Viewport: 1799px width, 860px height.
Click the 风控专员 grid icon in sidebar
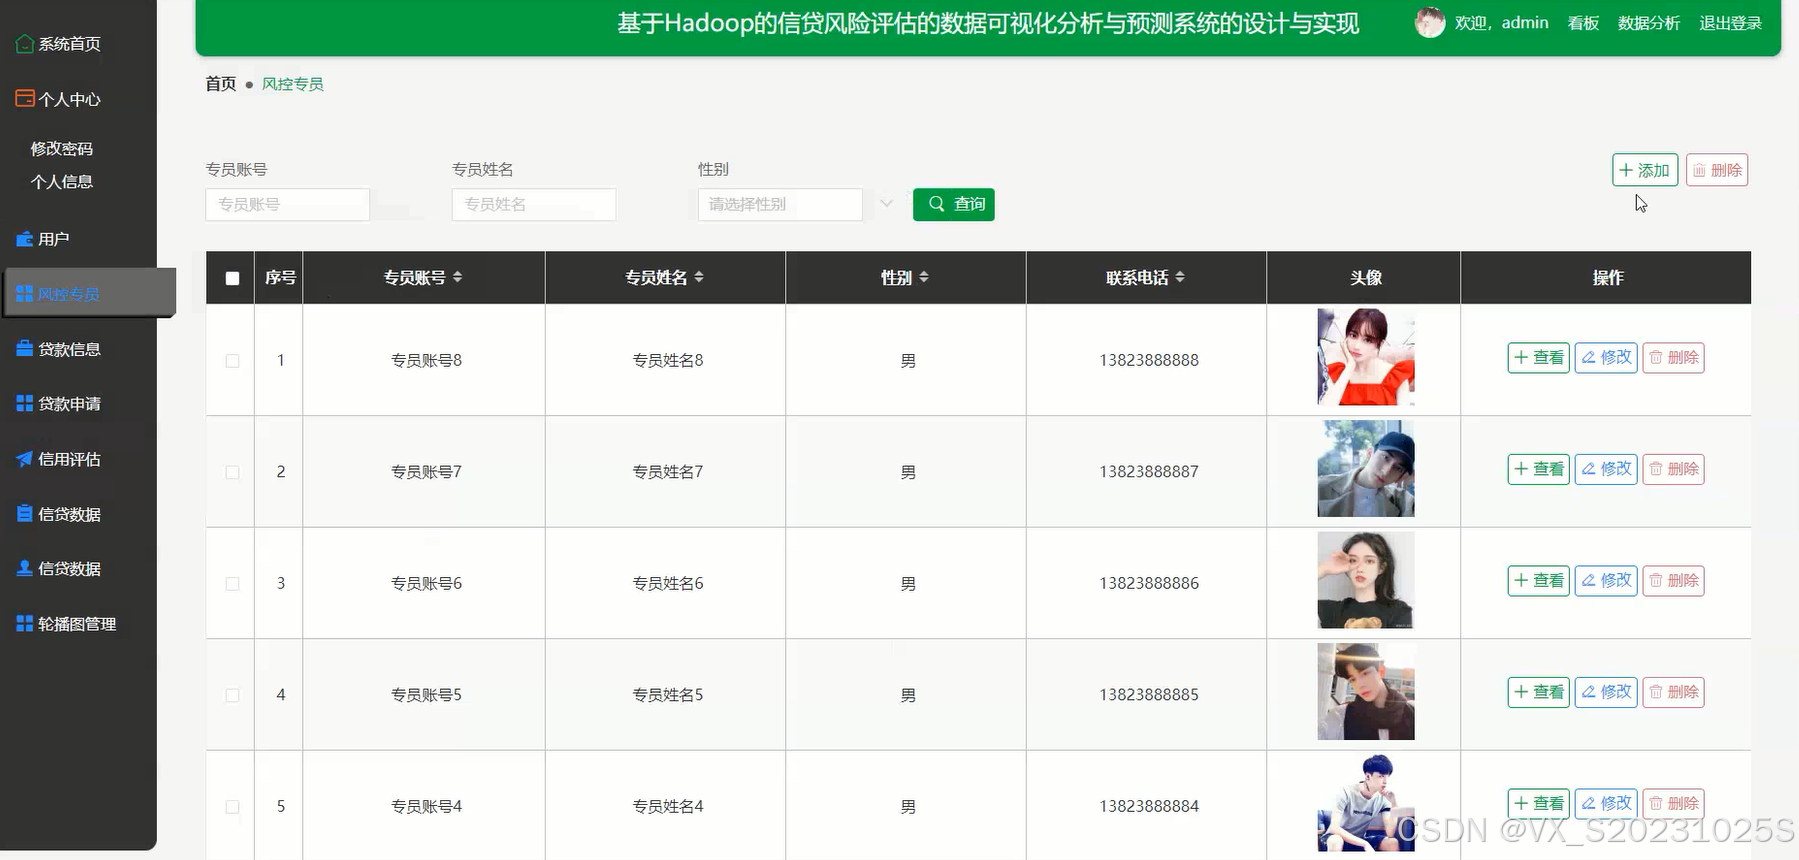[x=25, y=294]
